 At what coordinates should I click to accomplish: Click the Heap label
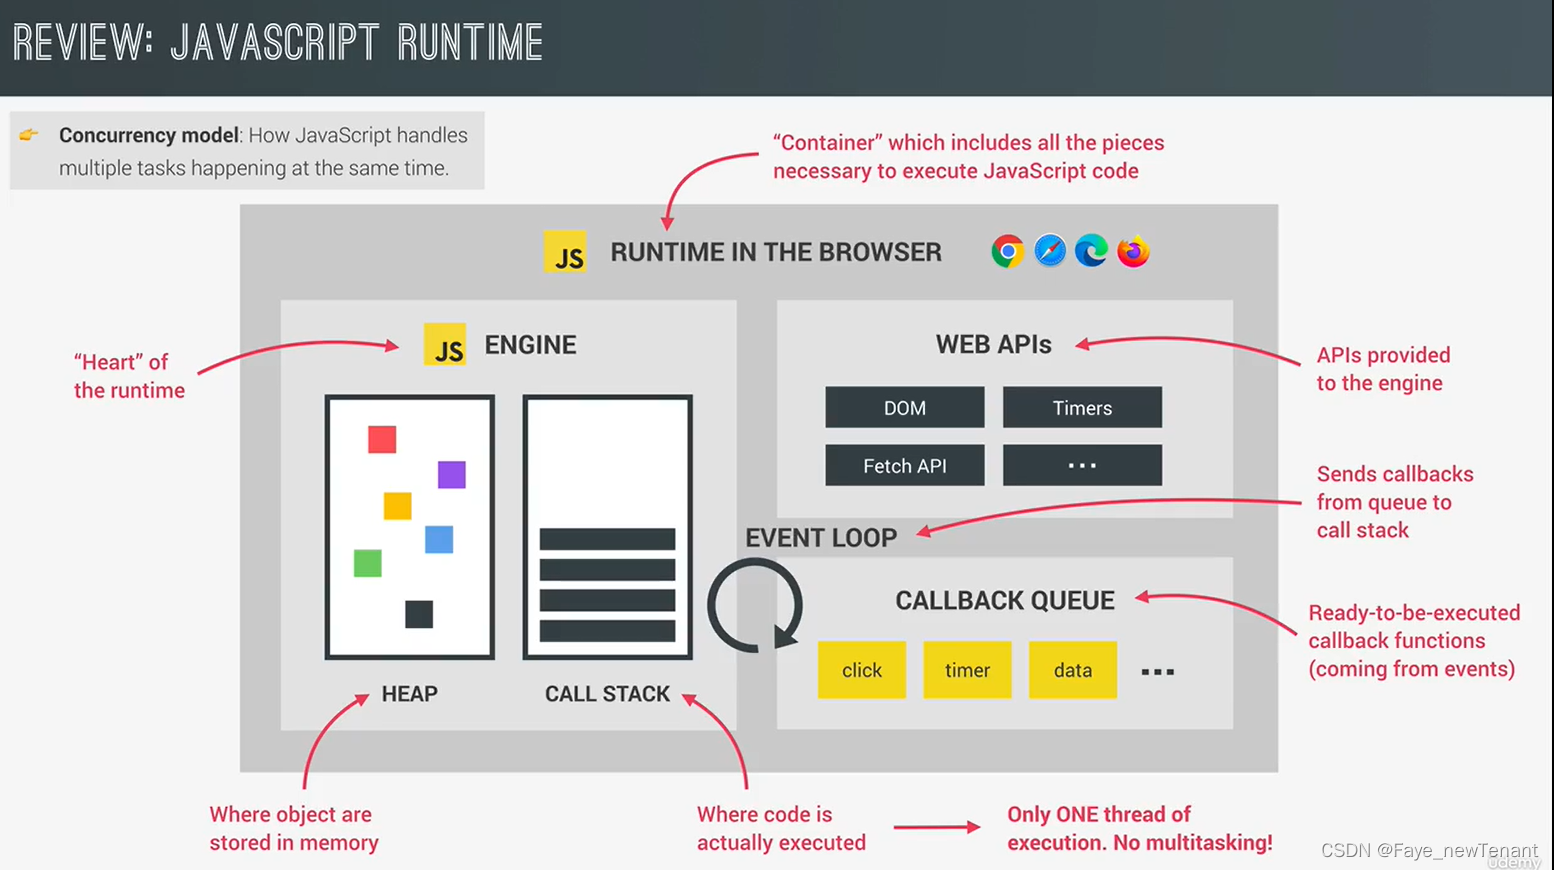[409, 694]
